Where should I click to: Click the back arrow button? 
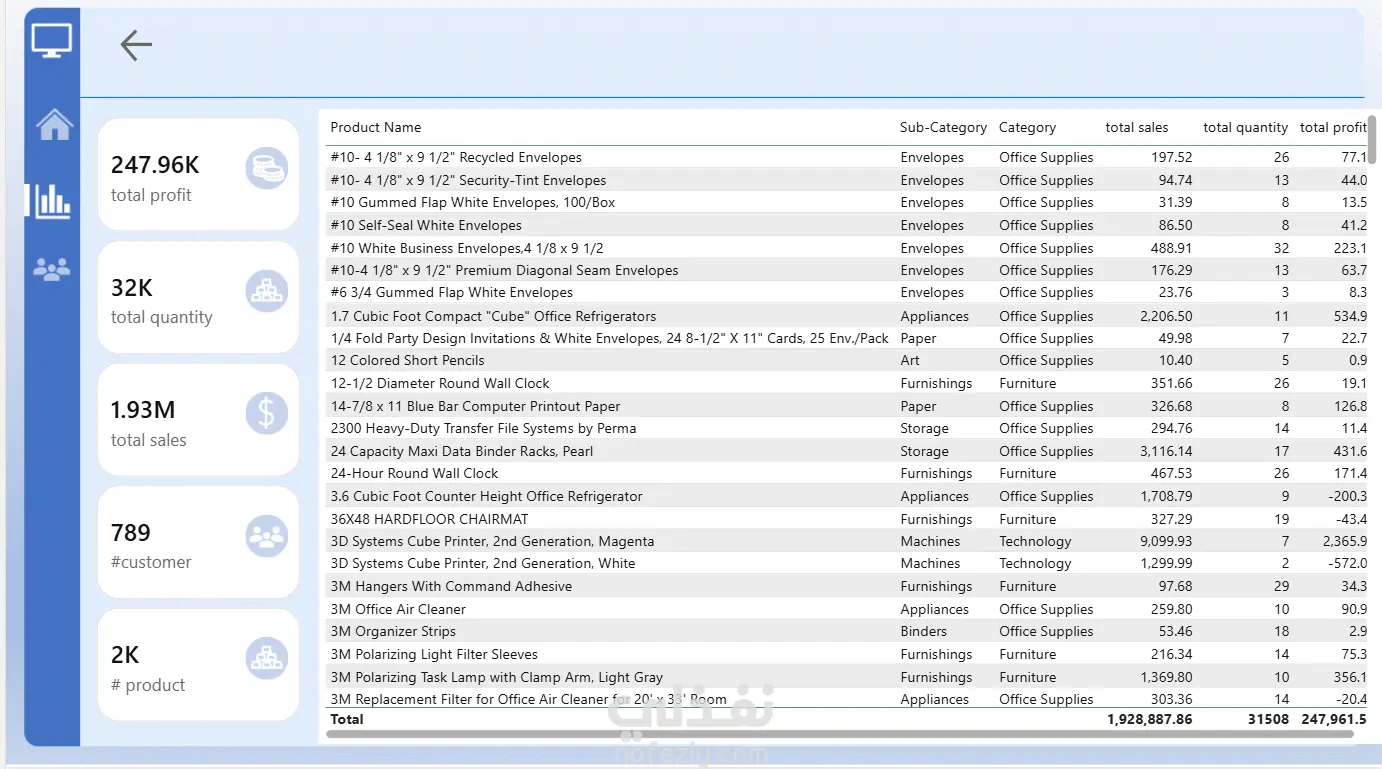136,45
